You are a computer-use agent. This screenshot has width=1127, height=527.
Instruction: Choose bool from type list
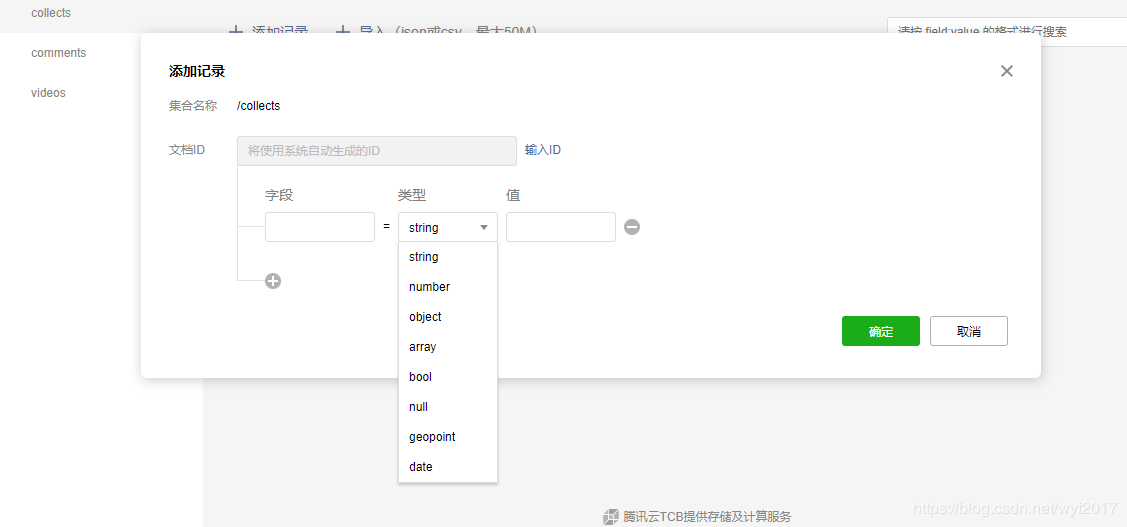point(448,377)
